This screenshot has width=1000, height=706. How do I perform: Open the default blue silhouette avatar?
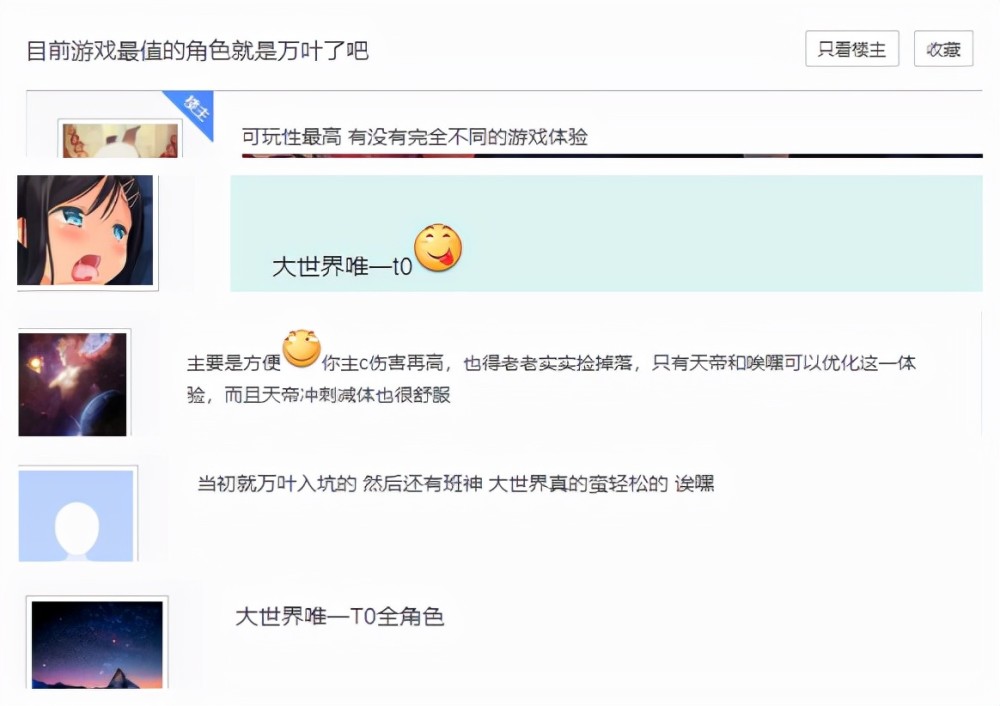(x=76, y=516)
